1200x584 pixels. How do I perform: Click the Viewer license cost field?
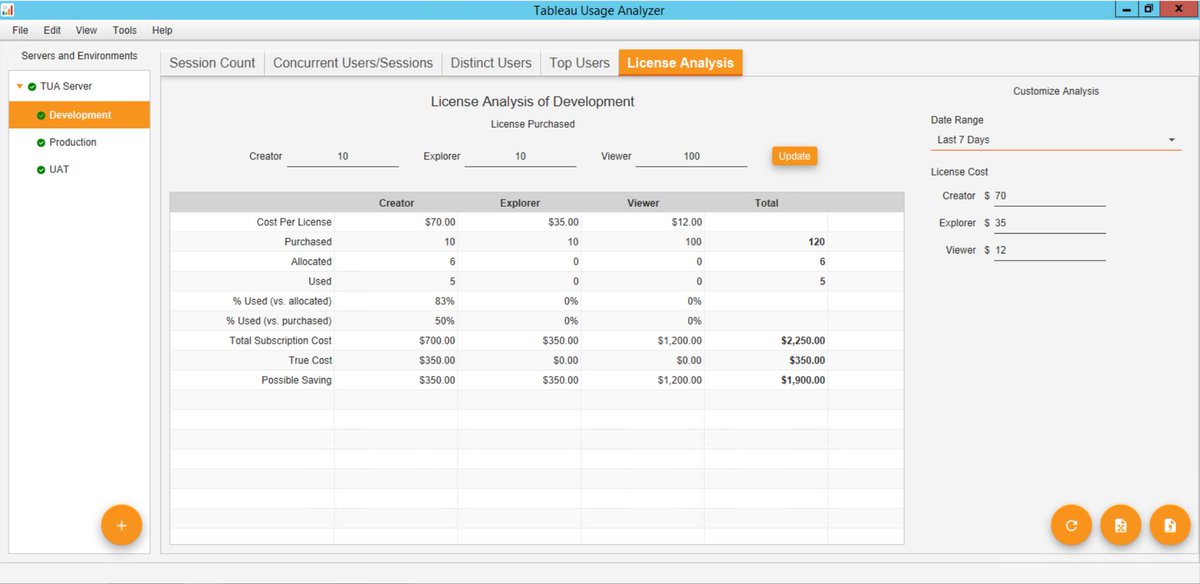pyautogui.click(x=1050, y=250)
